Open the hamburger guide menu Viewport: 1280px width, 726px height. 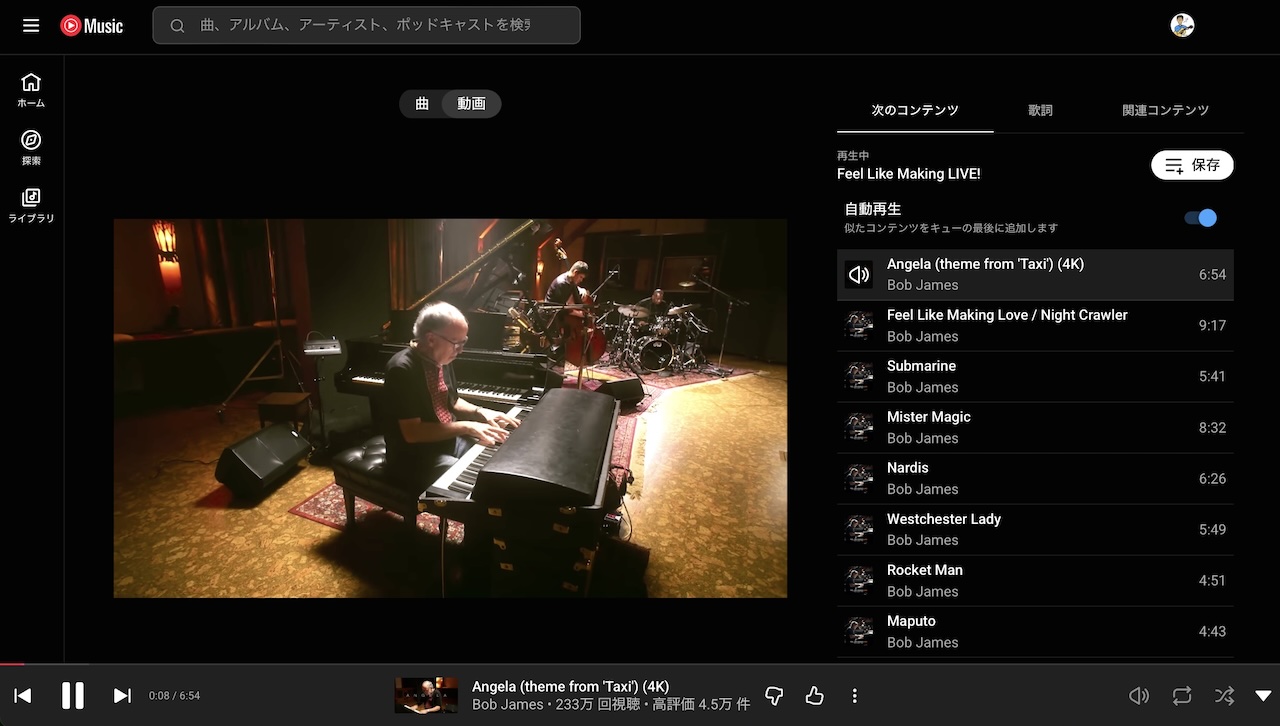click(x=31, y=26)
